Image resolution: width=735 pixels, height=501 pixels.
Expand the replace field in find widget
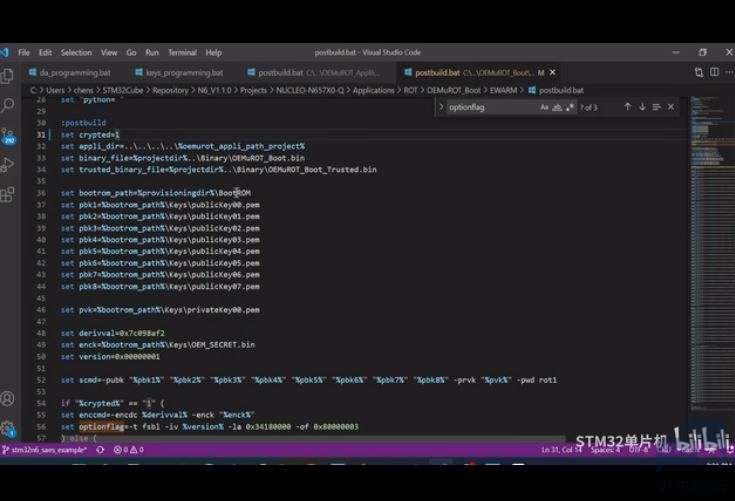[x=441, y=107]
